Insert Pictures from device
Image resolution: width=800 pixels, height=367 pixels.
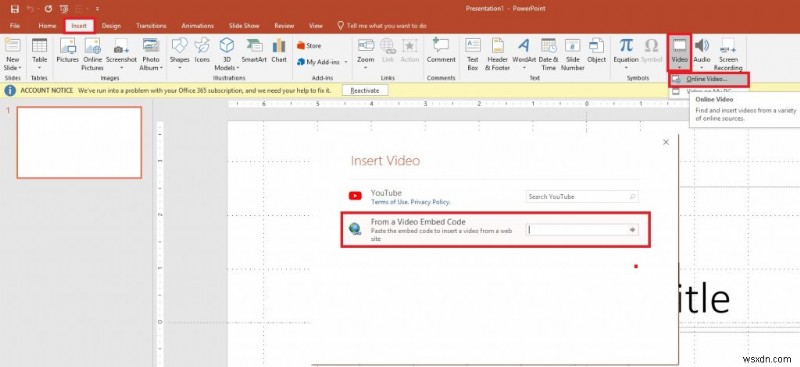67,51
